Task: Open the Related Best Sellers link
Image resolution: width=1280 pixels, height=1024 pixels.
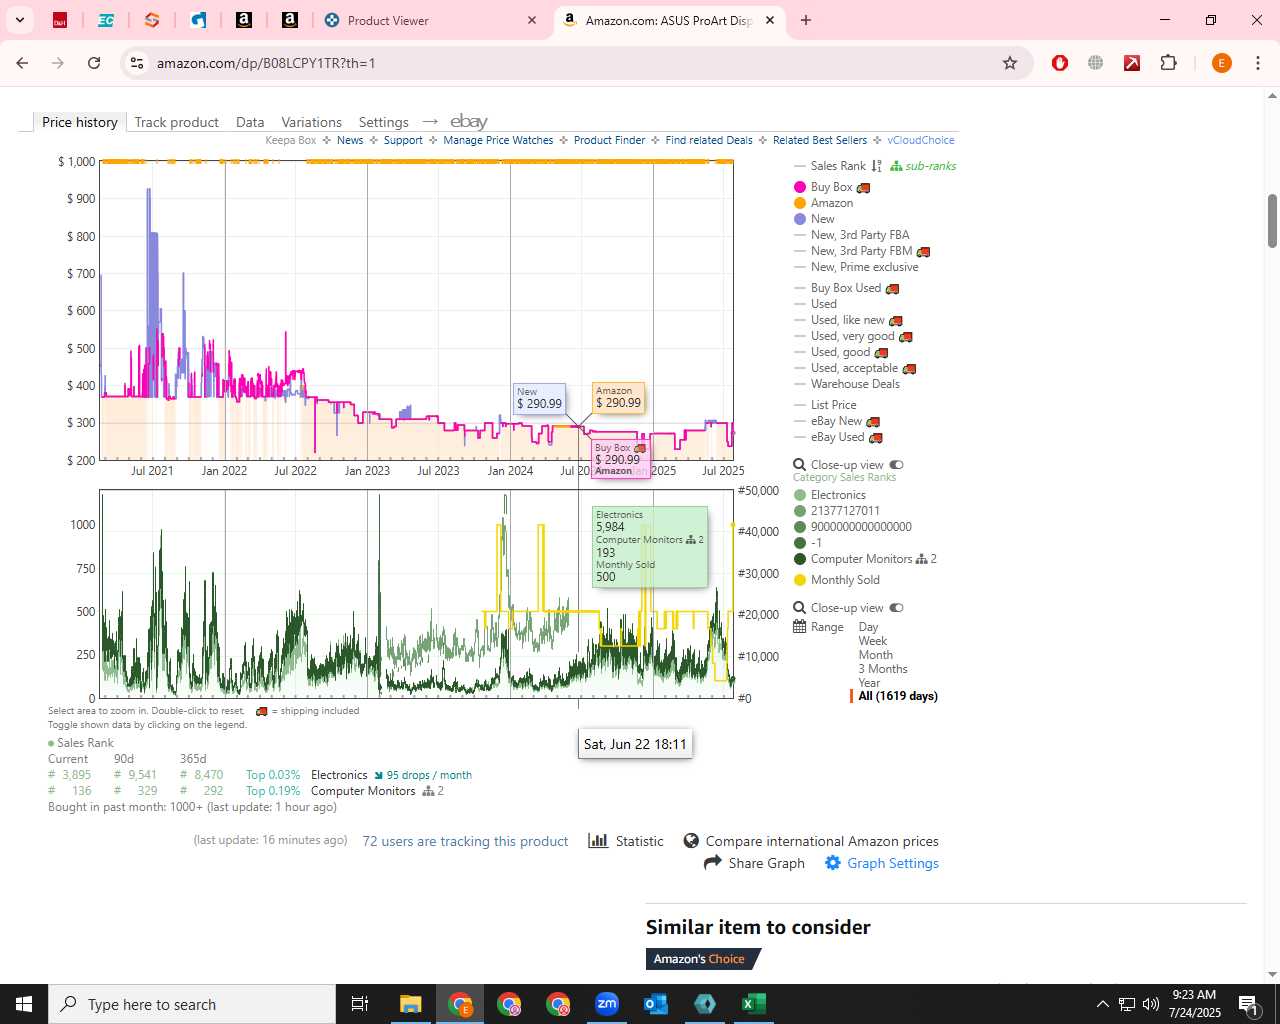Action: pyautogui.click(x=820, y=140)
